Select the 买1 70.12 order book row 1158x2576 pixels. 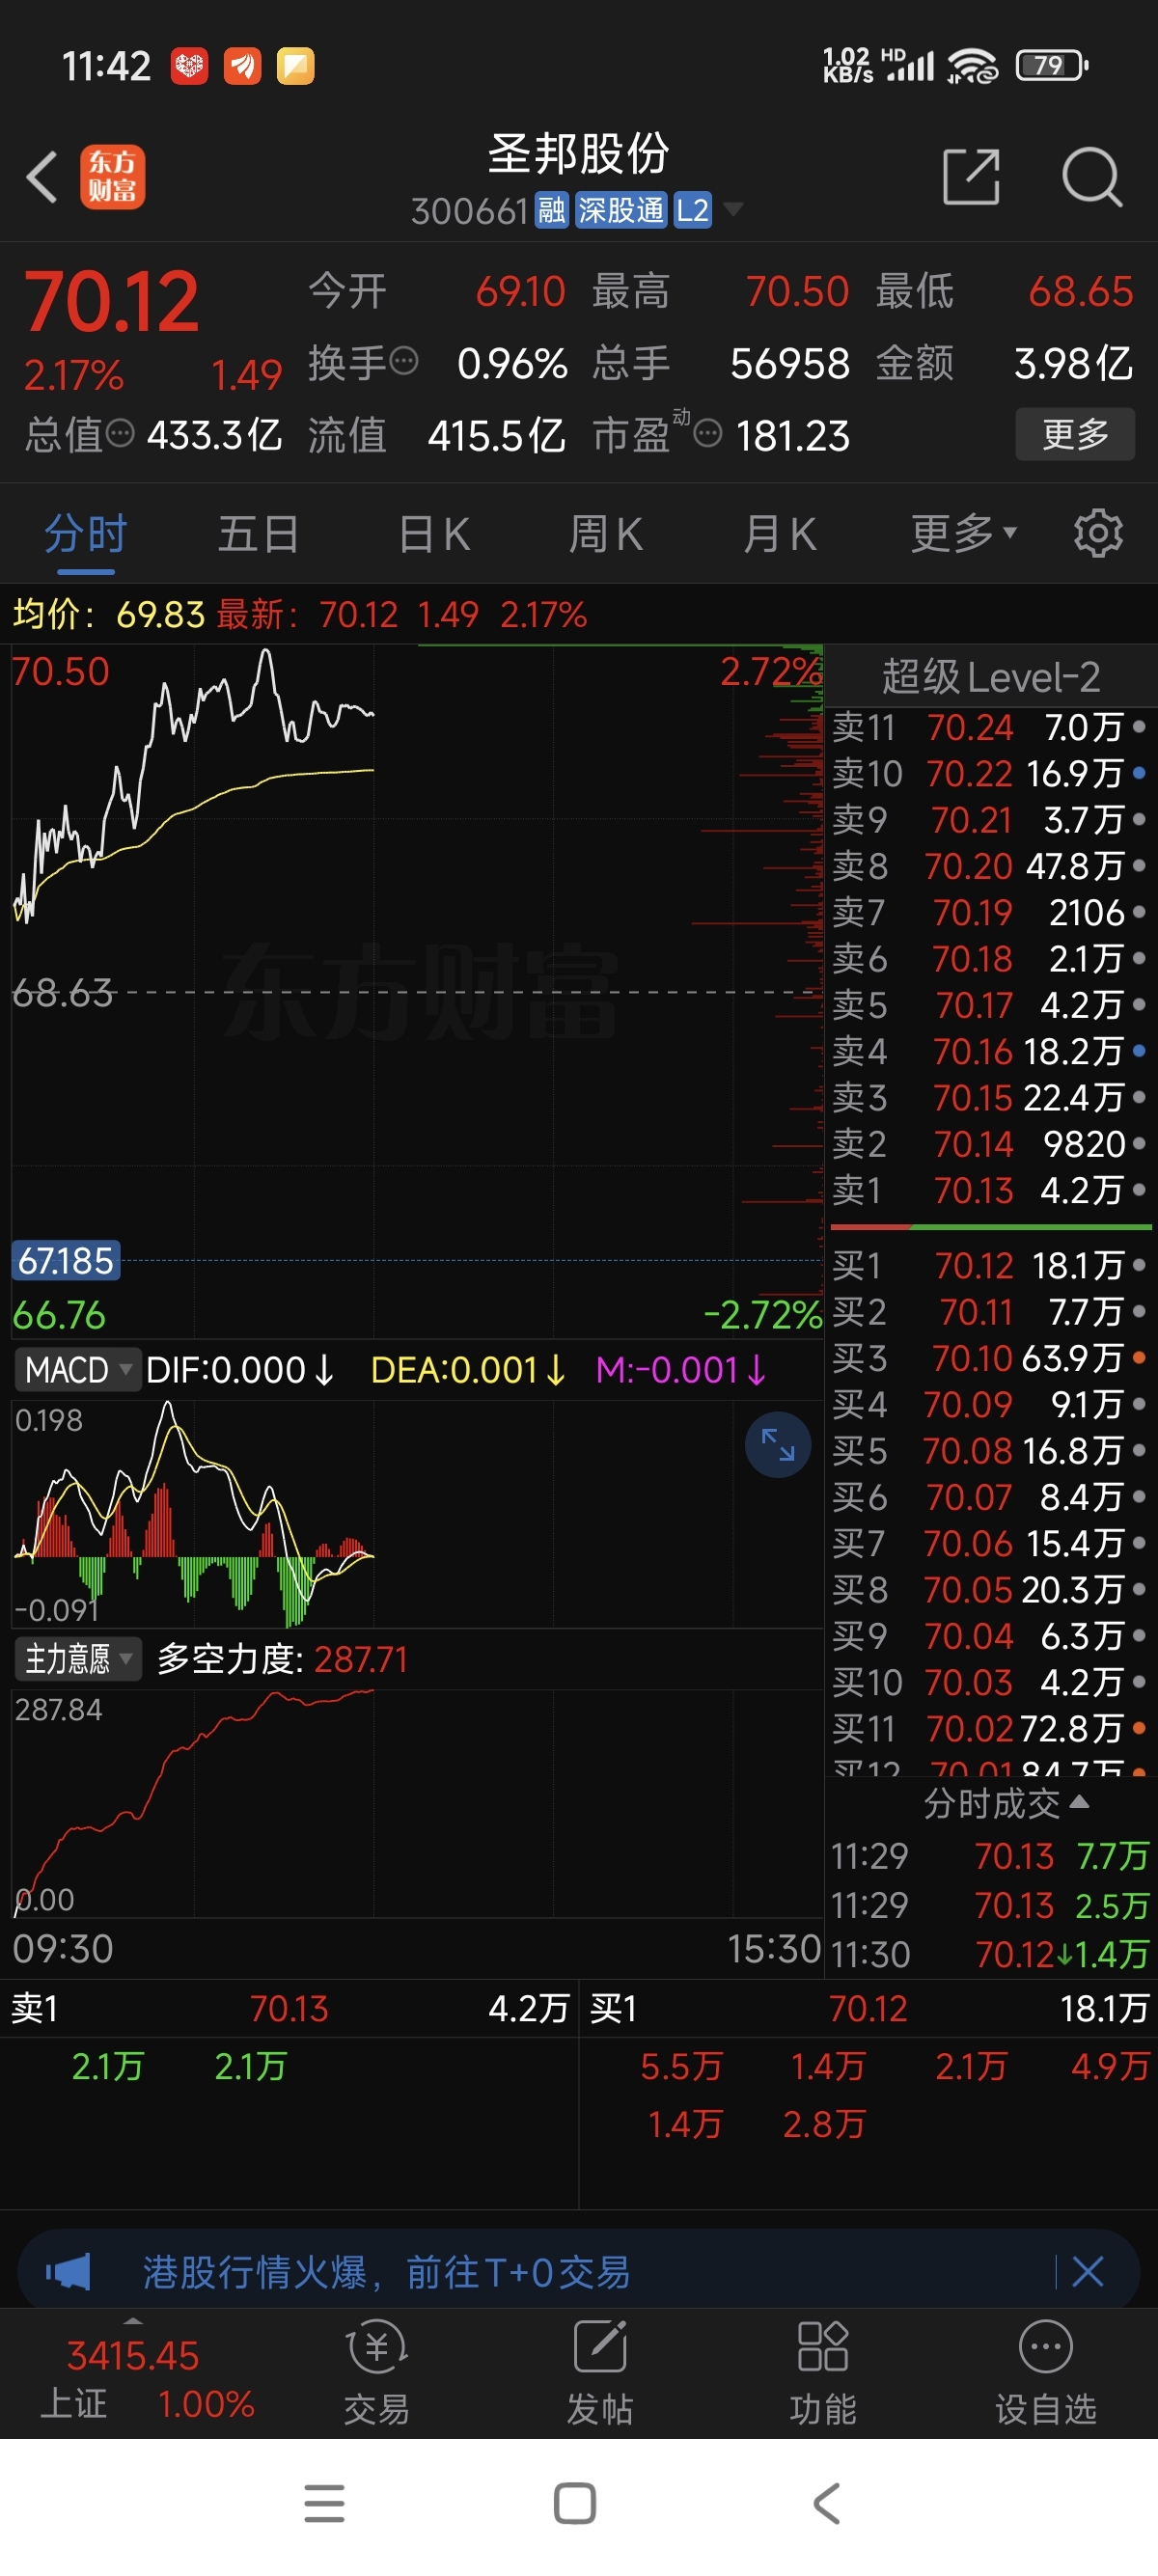click(x=990, y=1266)
